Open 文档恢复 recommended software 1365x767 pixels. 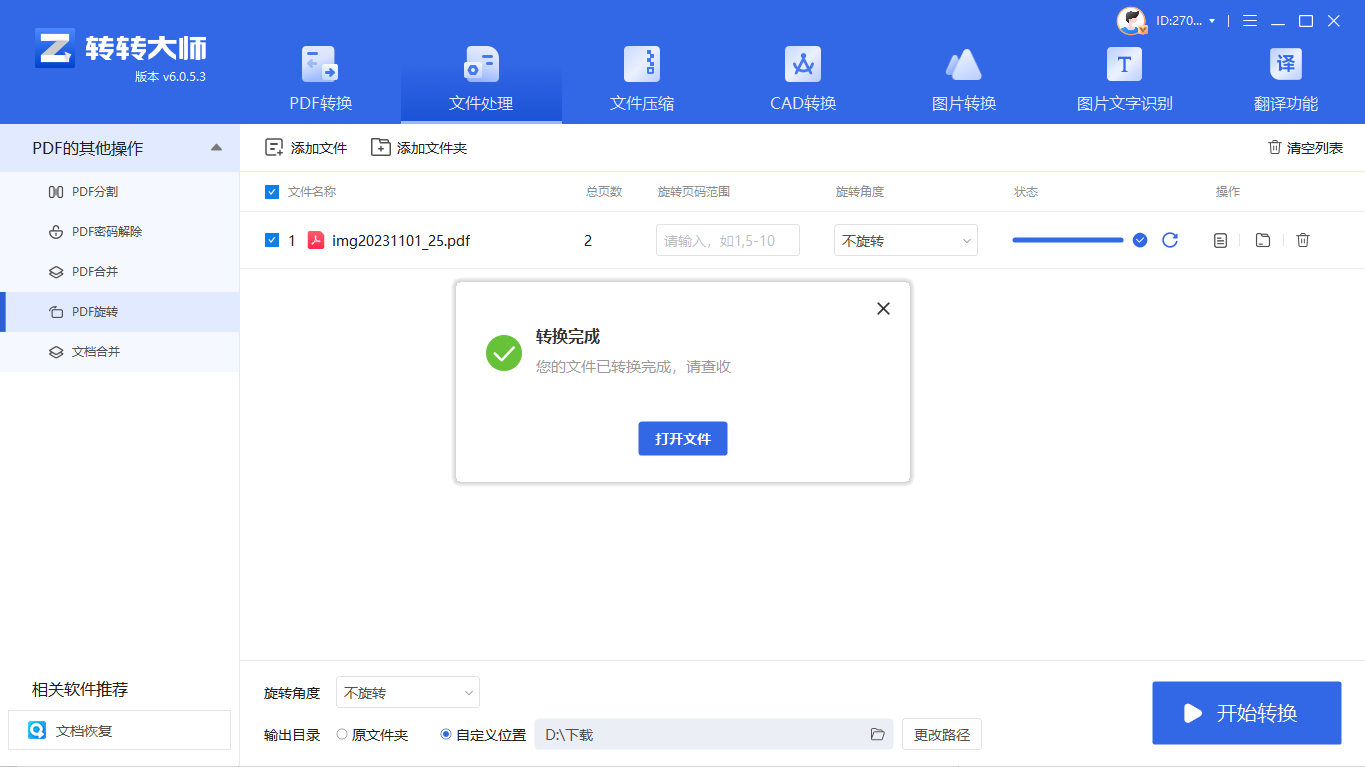(119, 730)
